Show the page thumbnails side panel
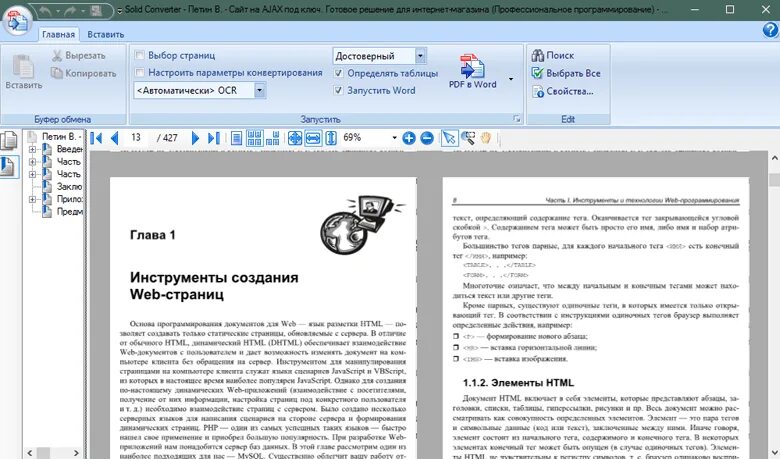Image resolution: width=780 pixels, height=459 pixels. tap(8, 140)
